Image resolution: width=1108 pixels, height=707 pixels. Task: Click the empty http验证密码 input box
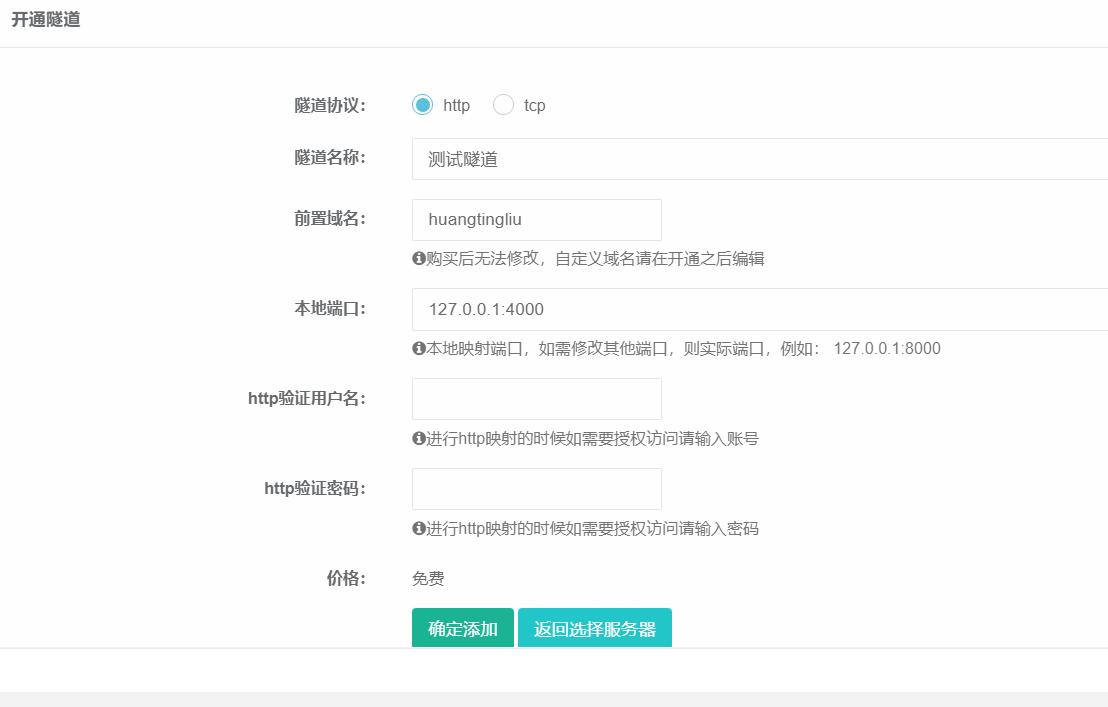click(536, 488)
